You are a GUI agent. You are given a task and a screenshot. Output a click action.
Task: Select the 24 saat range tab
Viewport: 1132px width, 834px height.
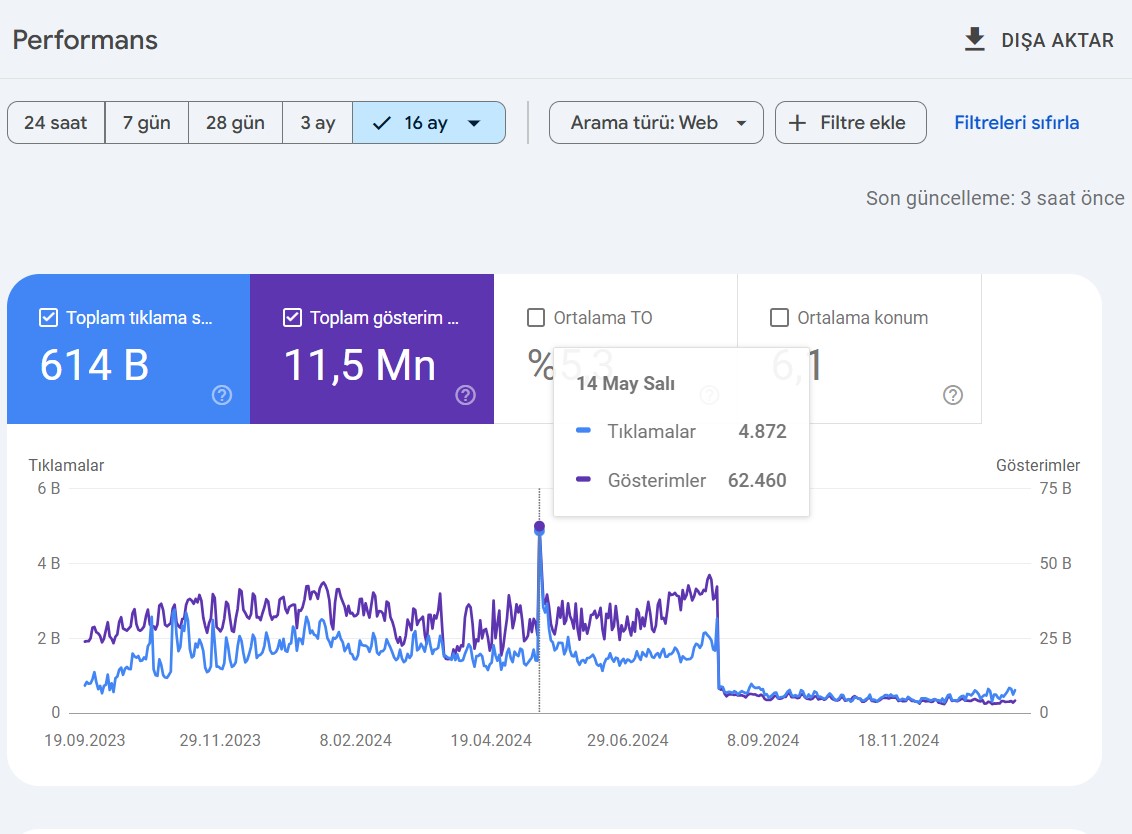point(56,123)
